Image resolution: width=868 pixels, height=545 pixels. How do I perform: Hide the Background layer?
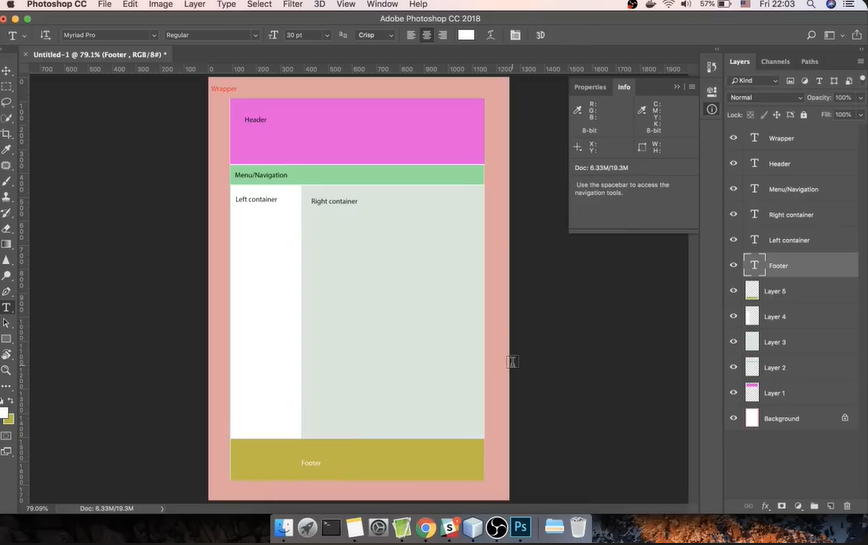733,418
